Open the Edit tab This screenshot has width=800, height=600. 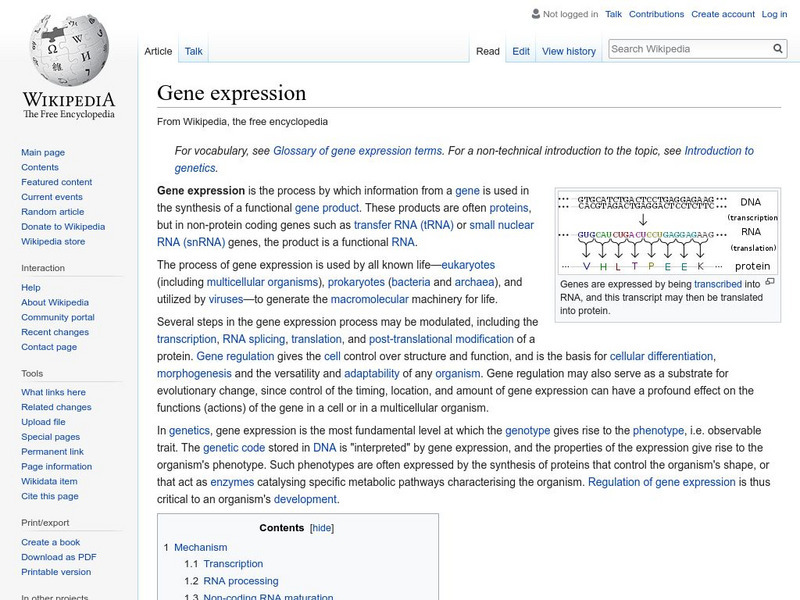[521, 51]
